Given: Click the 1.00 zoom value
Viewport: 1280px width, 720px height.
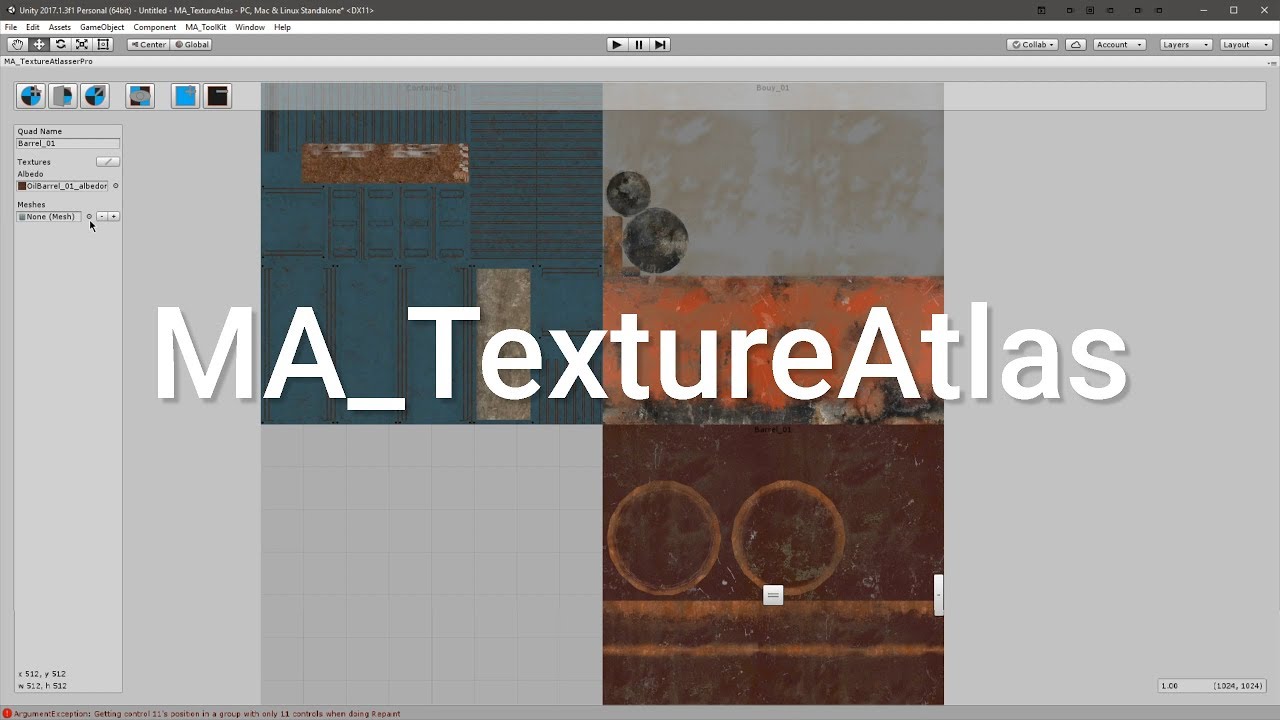Looking at the screenshot, I should tap(1170, 686).
